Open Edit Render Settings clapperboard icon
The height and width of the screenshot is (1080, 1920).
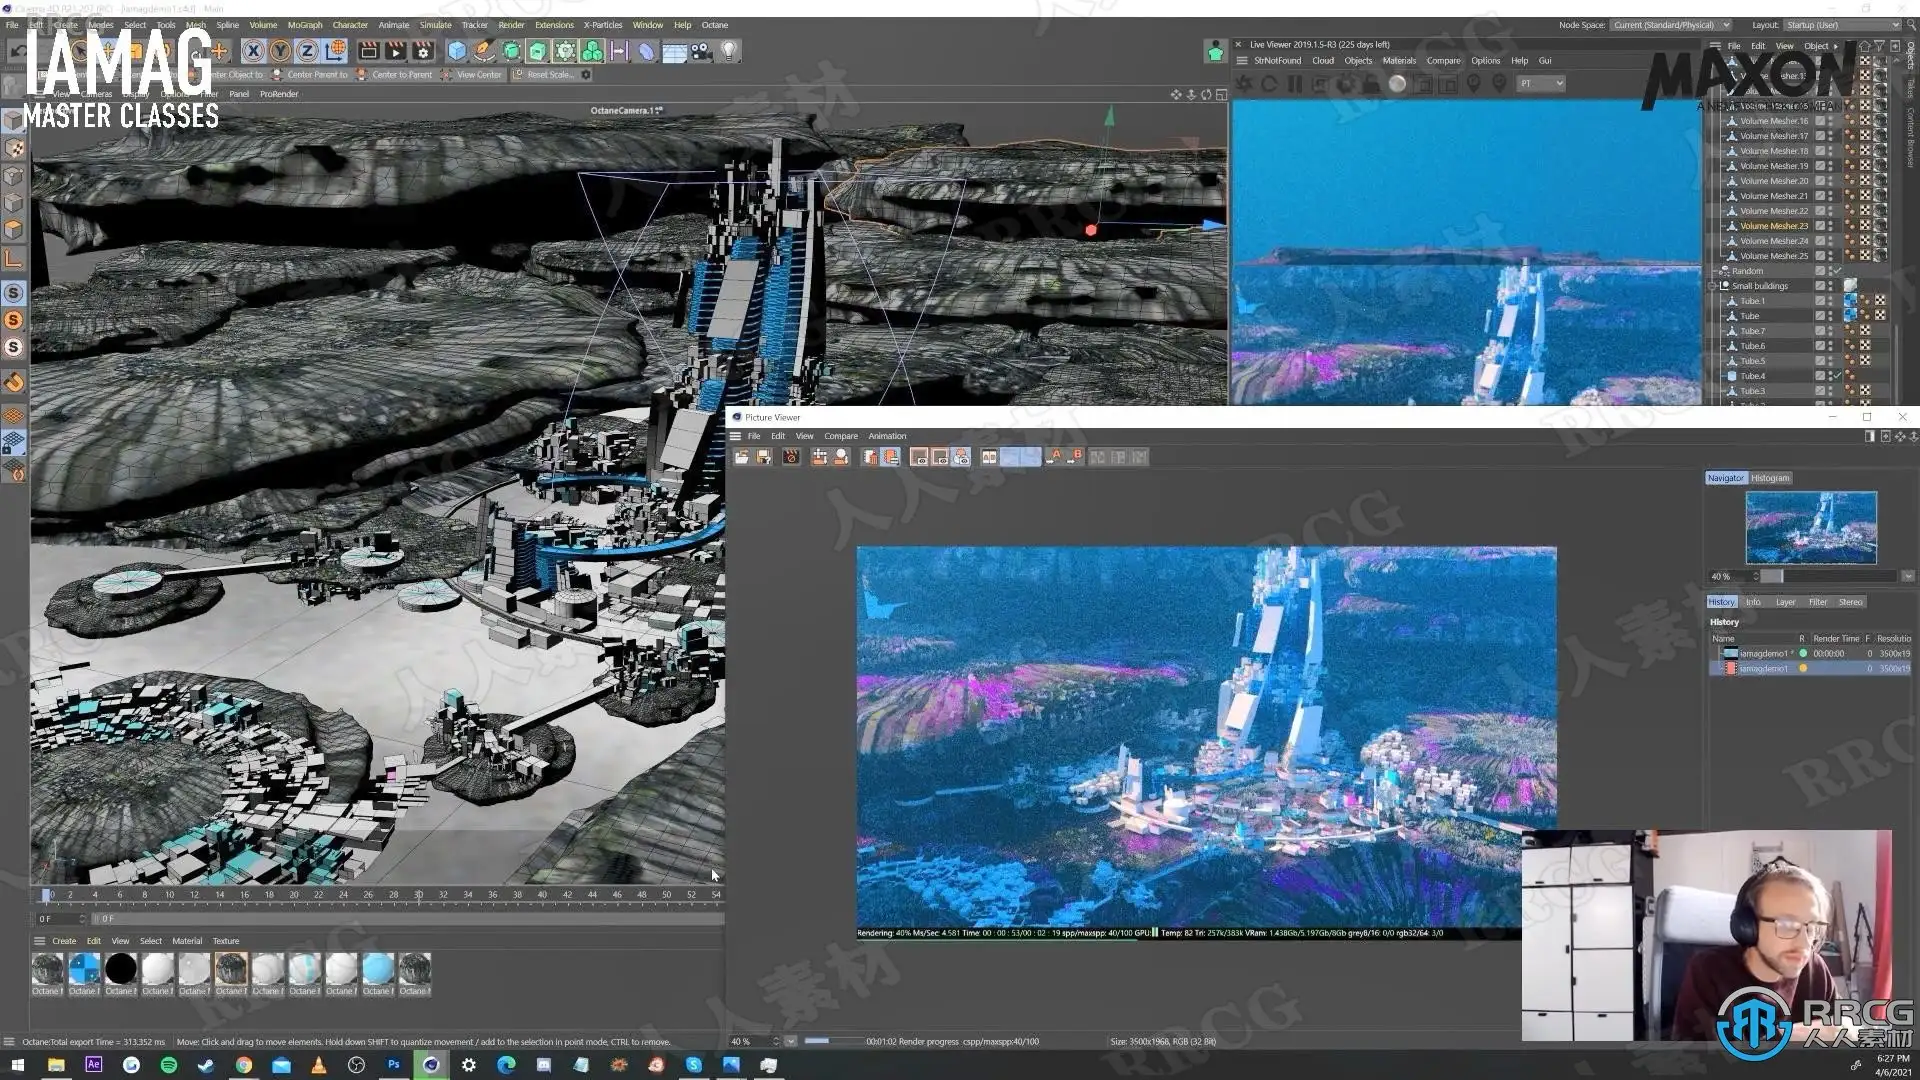pos(423,51)
